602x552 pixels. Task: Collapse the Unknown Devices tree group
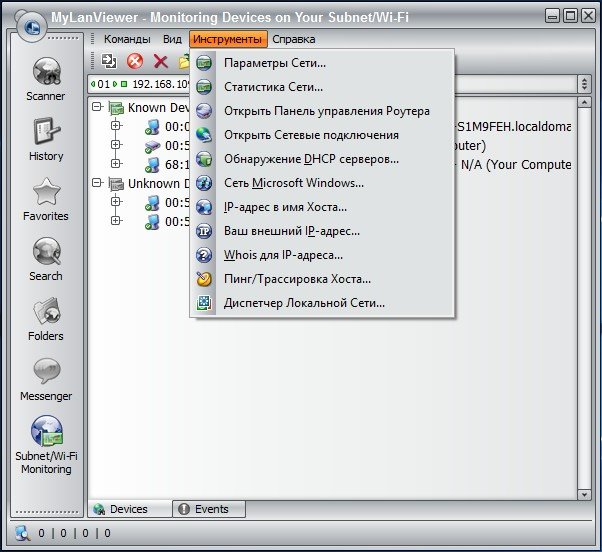click(98, 183)
